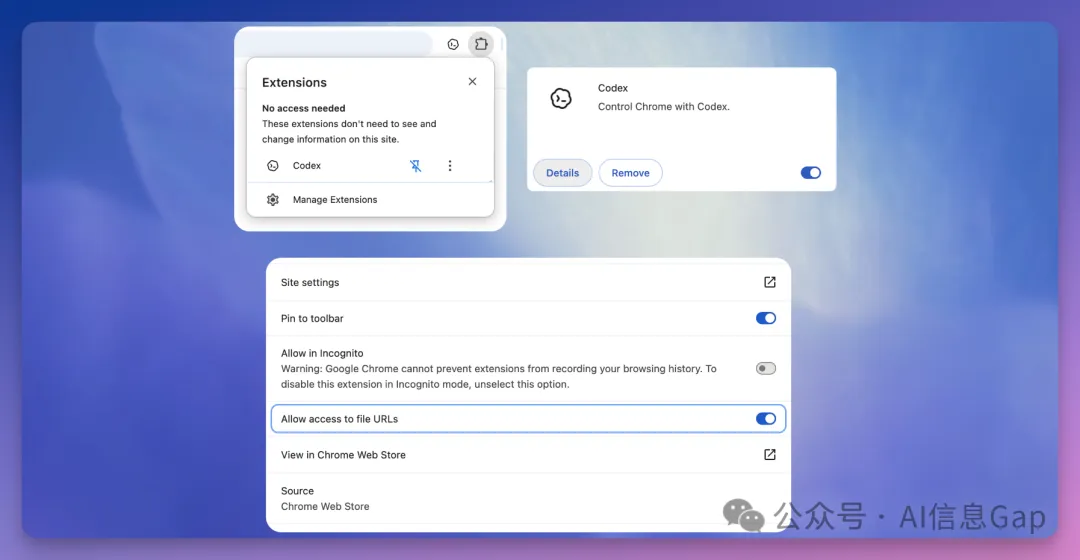Enable Allow in Incognito switch
The image size is (1080, 560).
766,369
